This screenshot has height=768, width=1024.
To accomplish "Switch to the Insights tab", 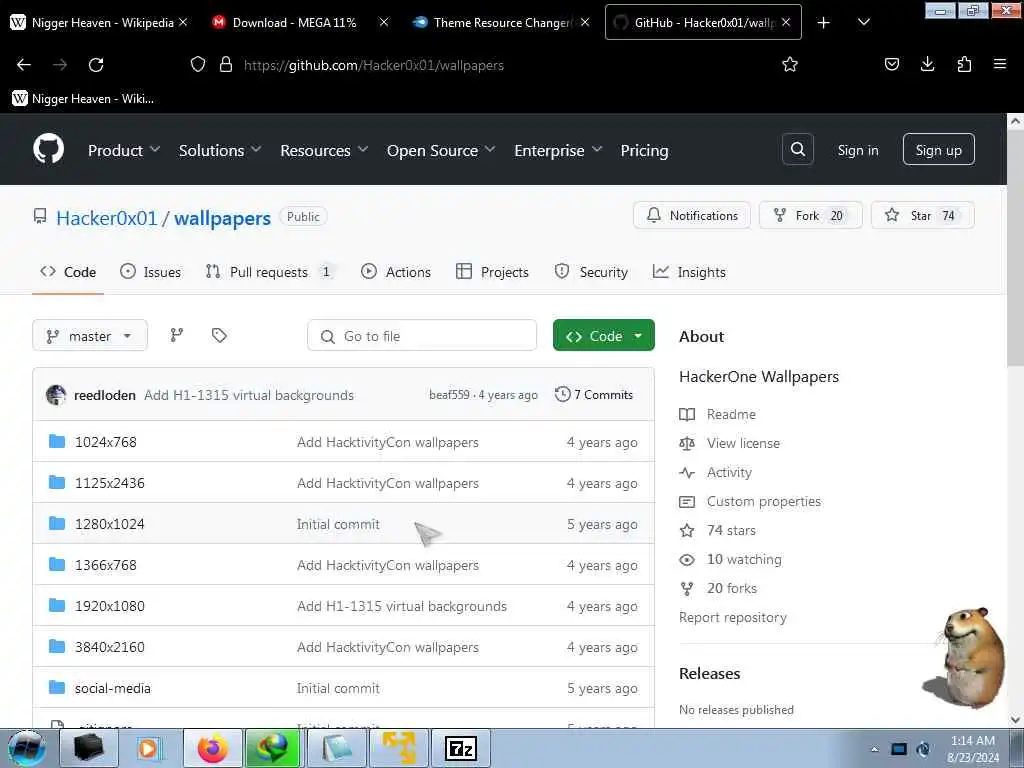I will click(689, 272).
